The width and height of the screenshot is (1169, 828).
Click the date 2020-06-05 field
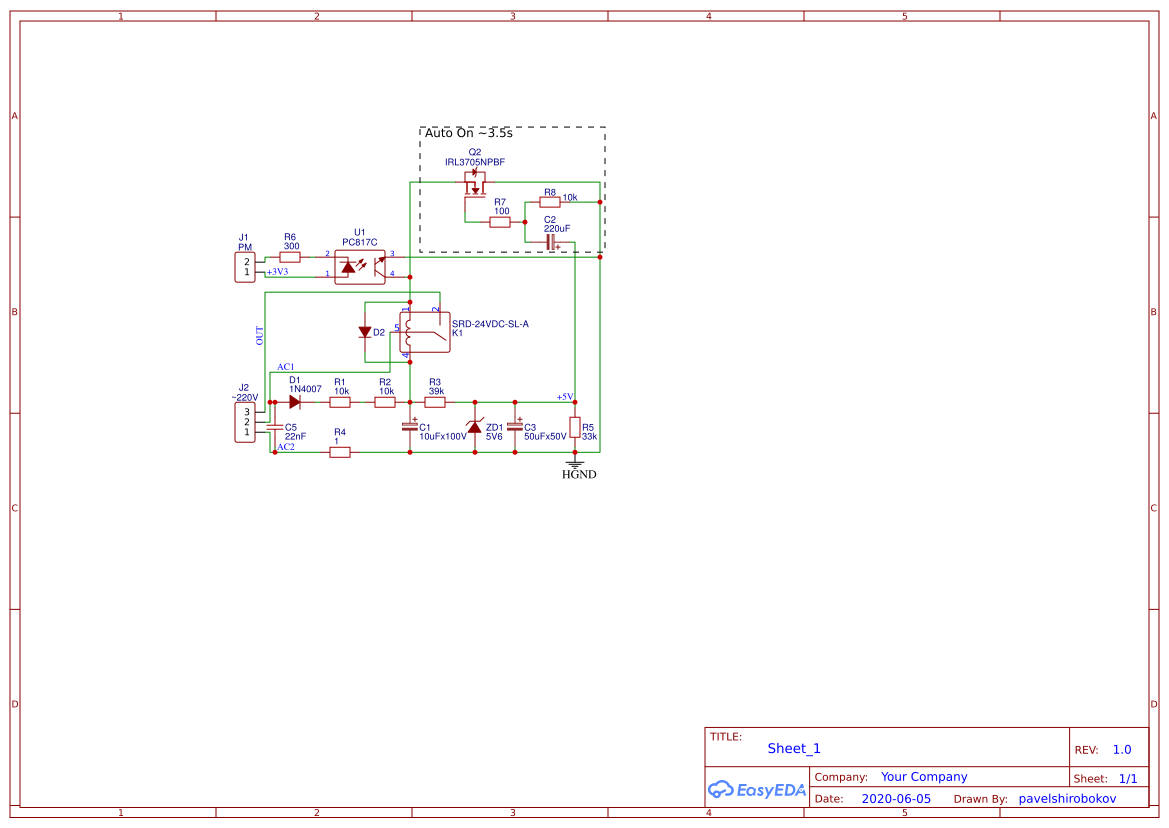click(x=895, y=799)
